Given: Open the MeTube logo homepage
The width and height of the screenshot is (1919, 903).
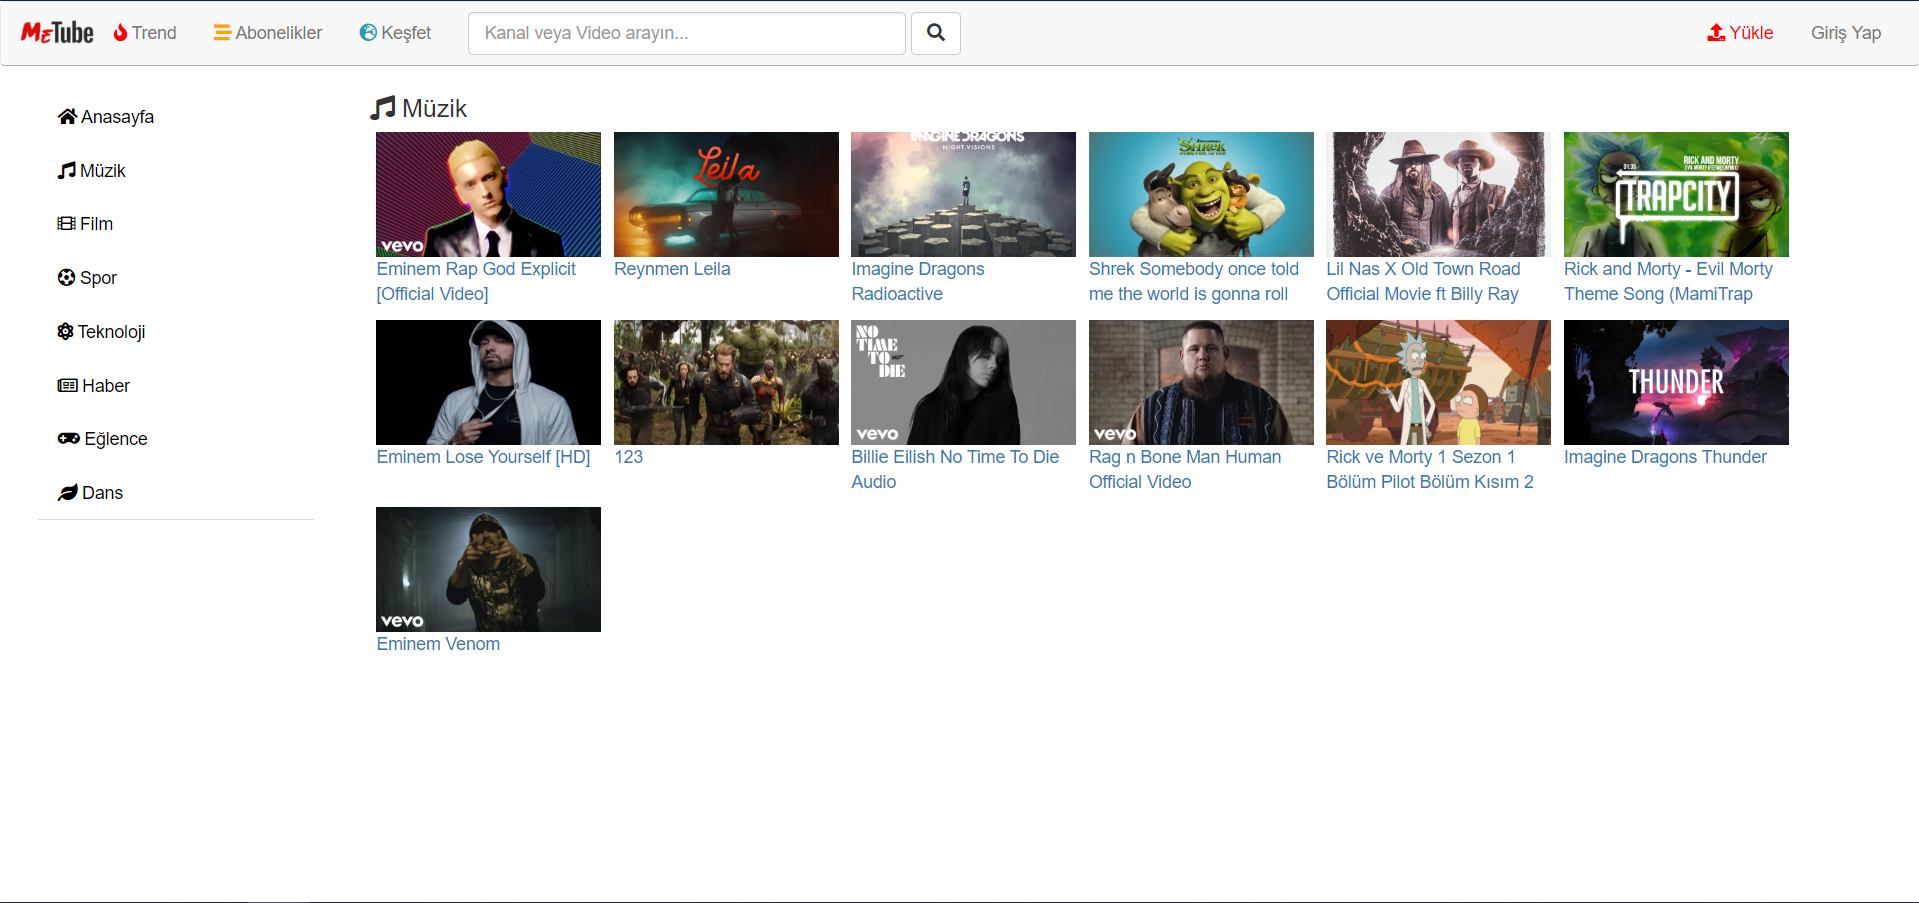Looking at the screenshot, I should [x=56, y=31].
